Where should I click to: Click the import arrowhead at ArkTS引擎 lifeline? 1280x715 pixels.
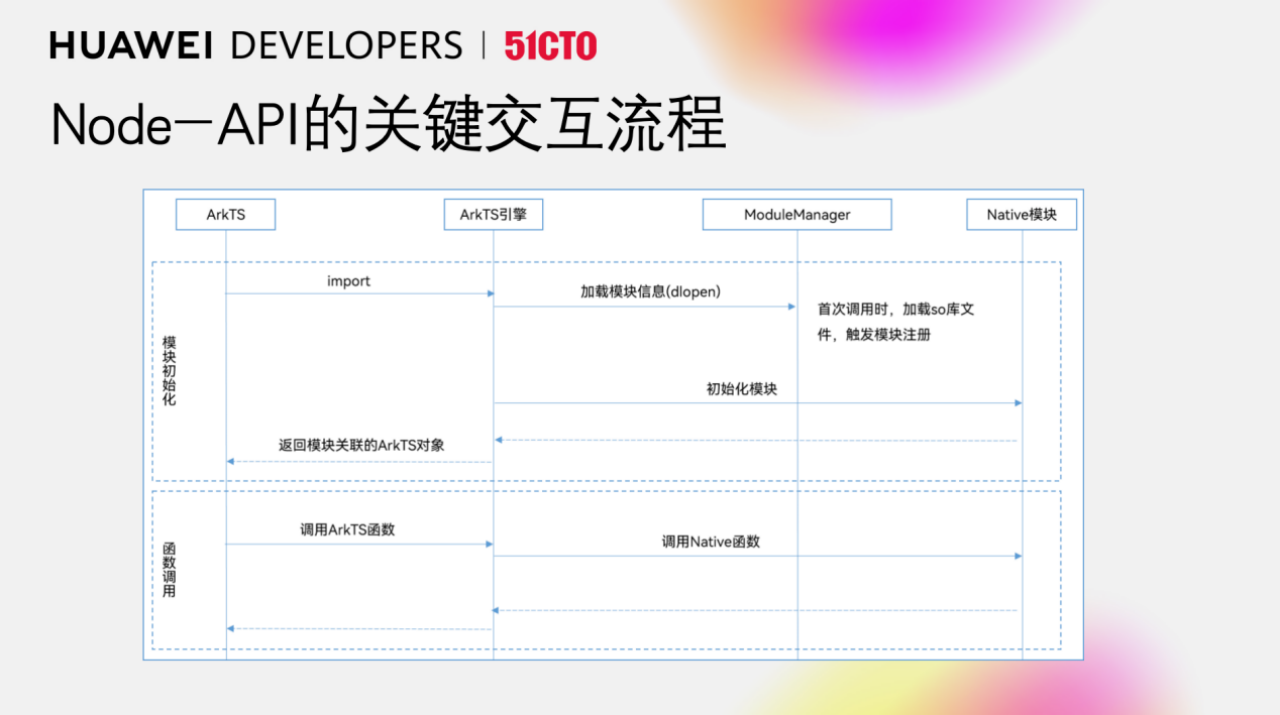(490, 294)
